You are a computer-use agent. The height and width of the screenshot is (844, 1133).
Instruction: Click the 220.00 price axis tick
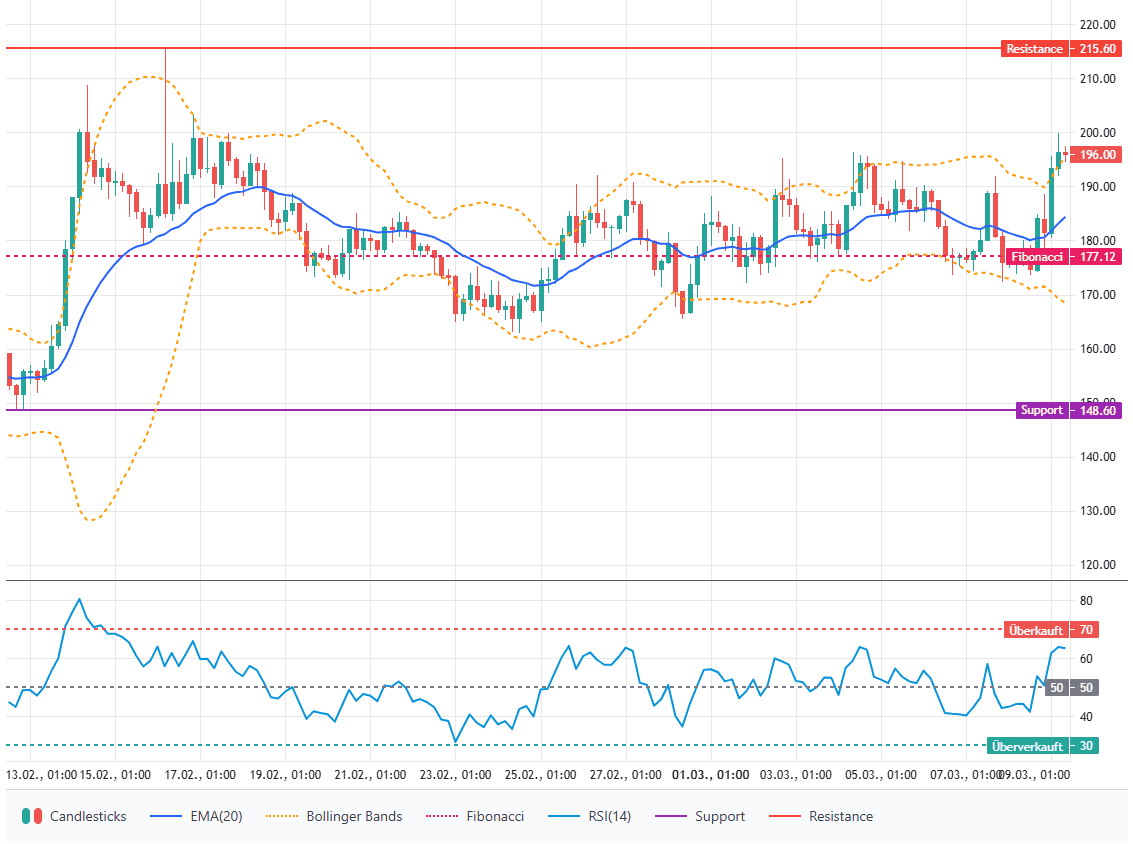click(1098, 24)
